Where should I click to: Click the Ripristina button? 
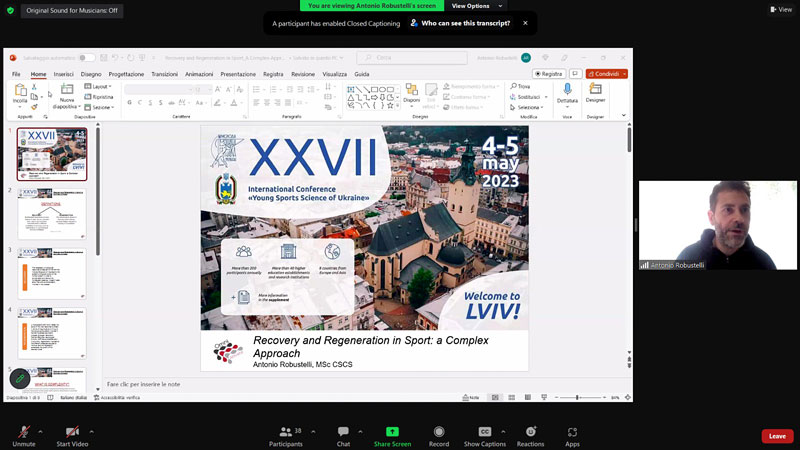[x=99, y=97]
